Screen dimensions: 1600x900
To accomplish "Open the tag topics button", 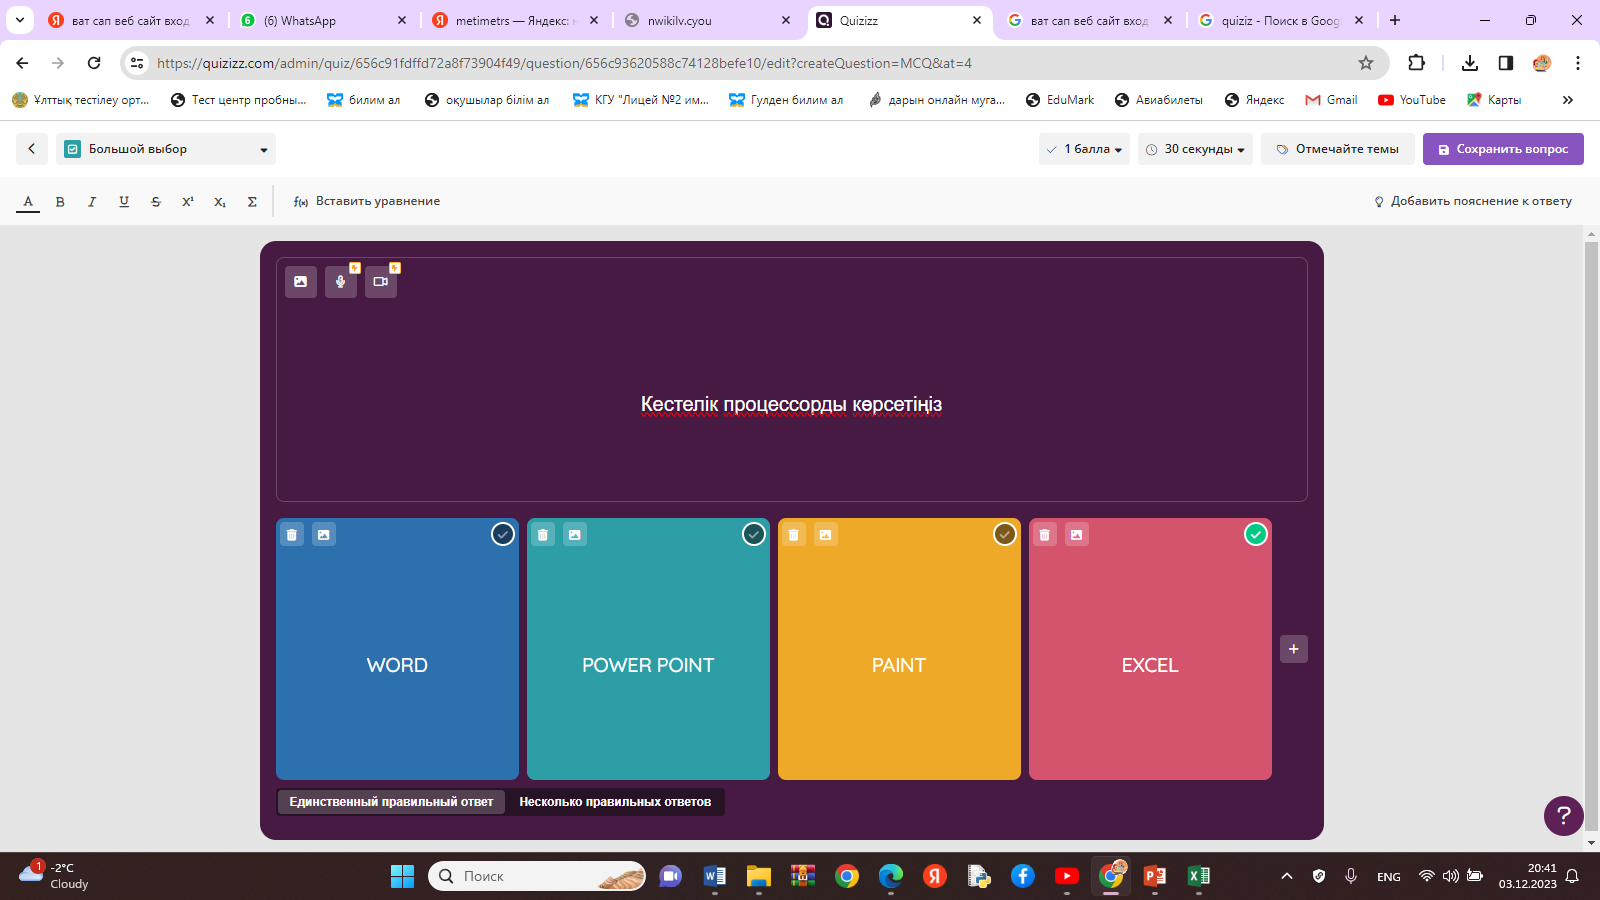I will (x=1338, y=149).
